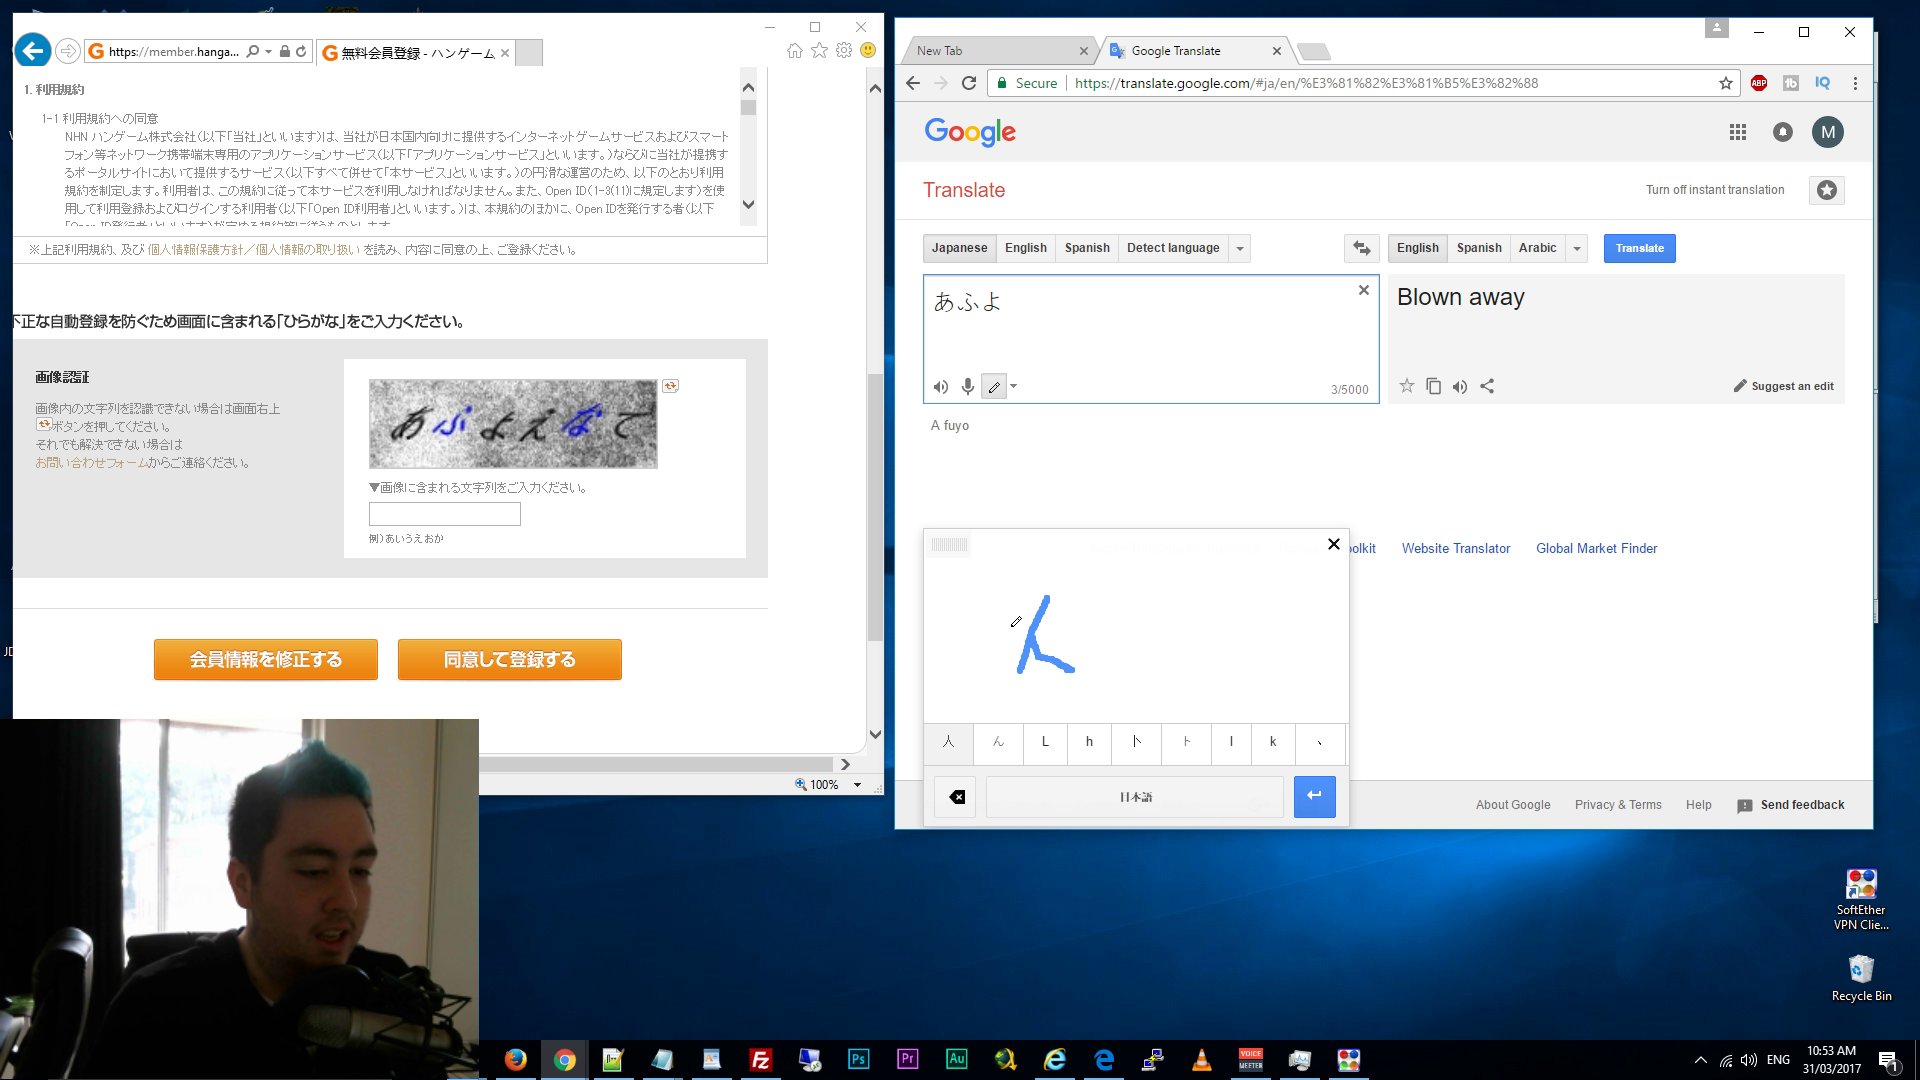Open Google notifications bell
Screen dimensions: 1920x1080
pyautogui.click(x=1783, y=132)
